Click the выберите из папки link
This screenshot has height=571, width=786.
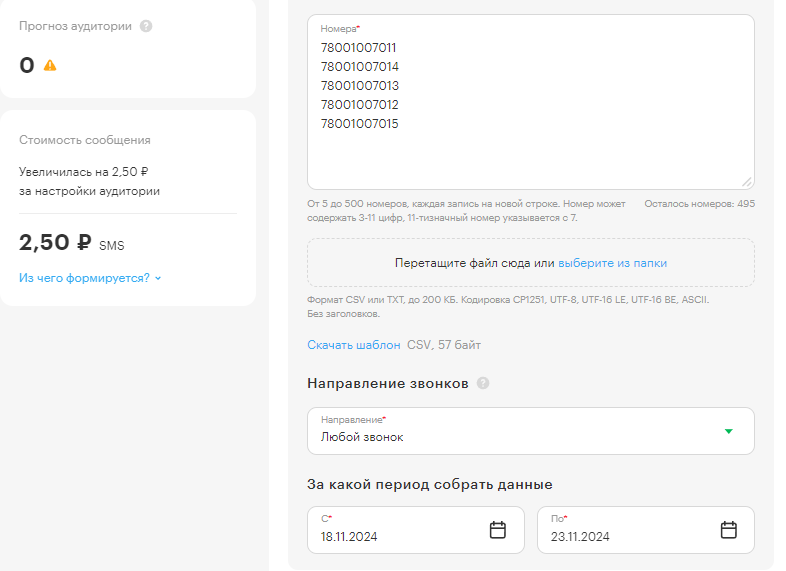coord(612,263)
